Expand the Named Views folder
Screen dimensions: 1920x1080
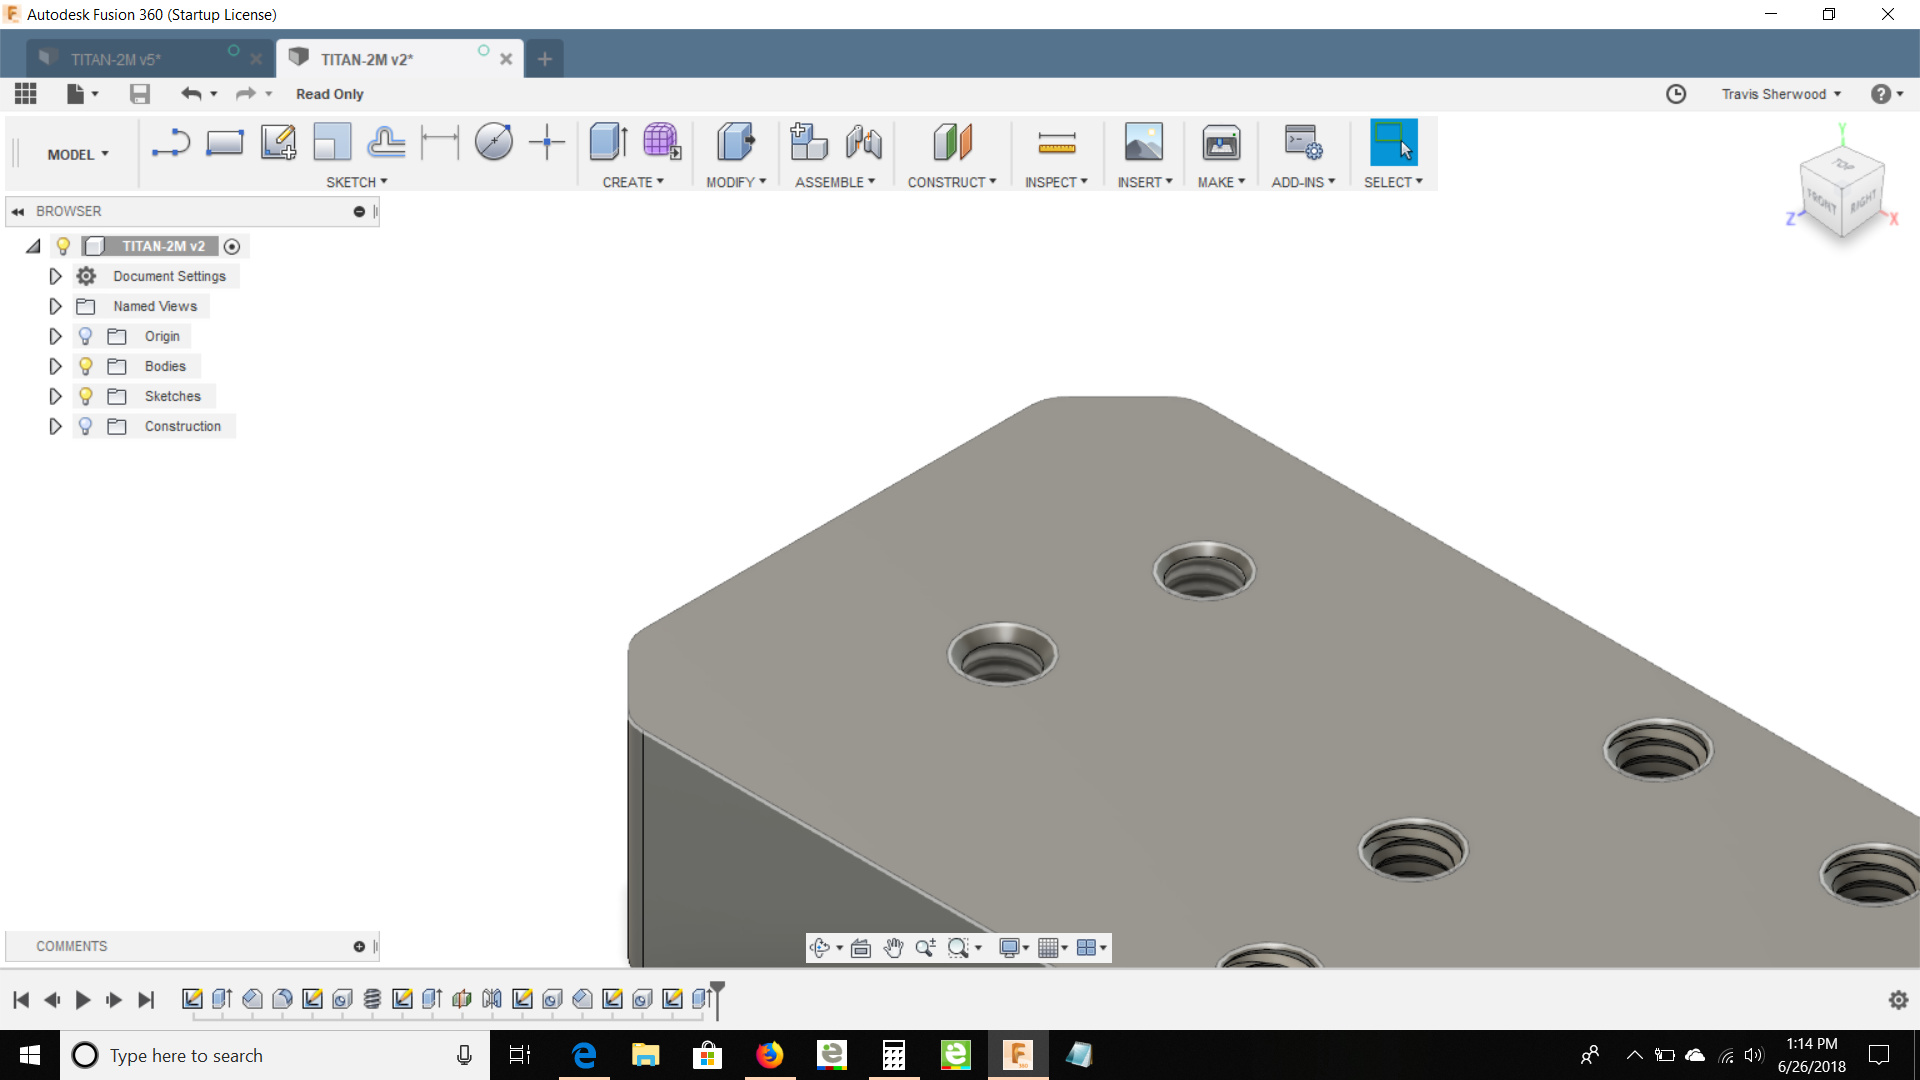pos(55,306)
